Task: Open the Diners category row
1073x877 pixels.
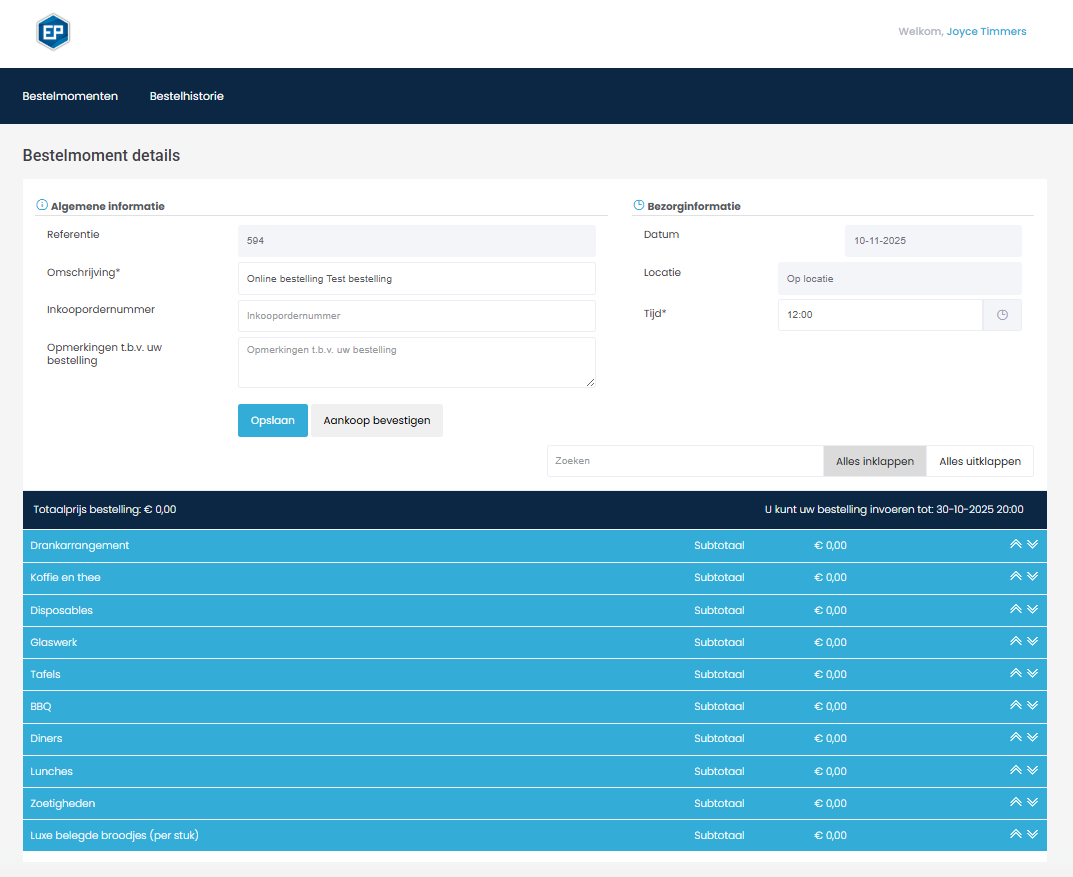Action: pos(47,739)
